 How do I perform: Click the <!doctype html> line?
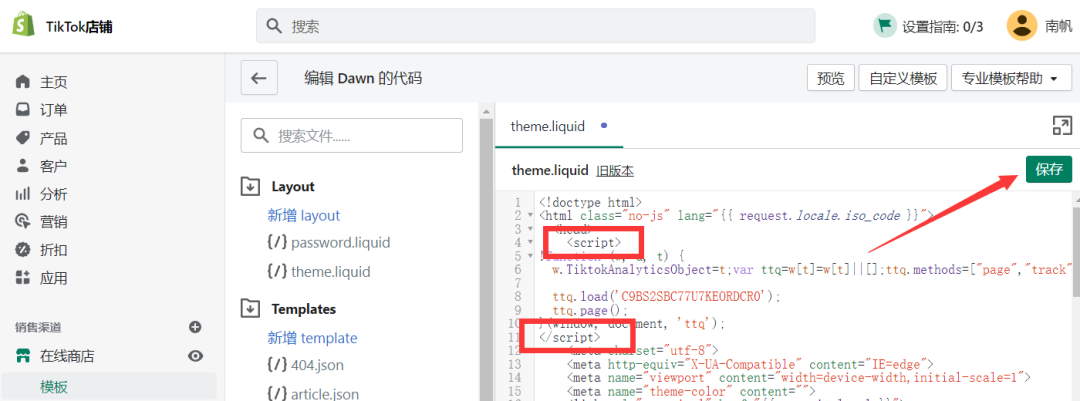coord(591,203)
